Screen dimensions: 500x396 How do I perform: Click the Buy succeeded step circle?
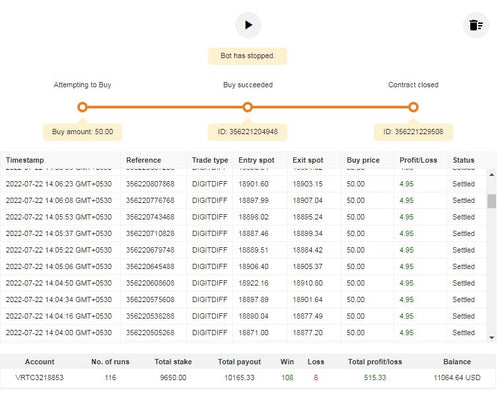(x=247, y=107)
